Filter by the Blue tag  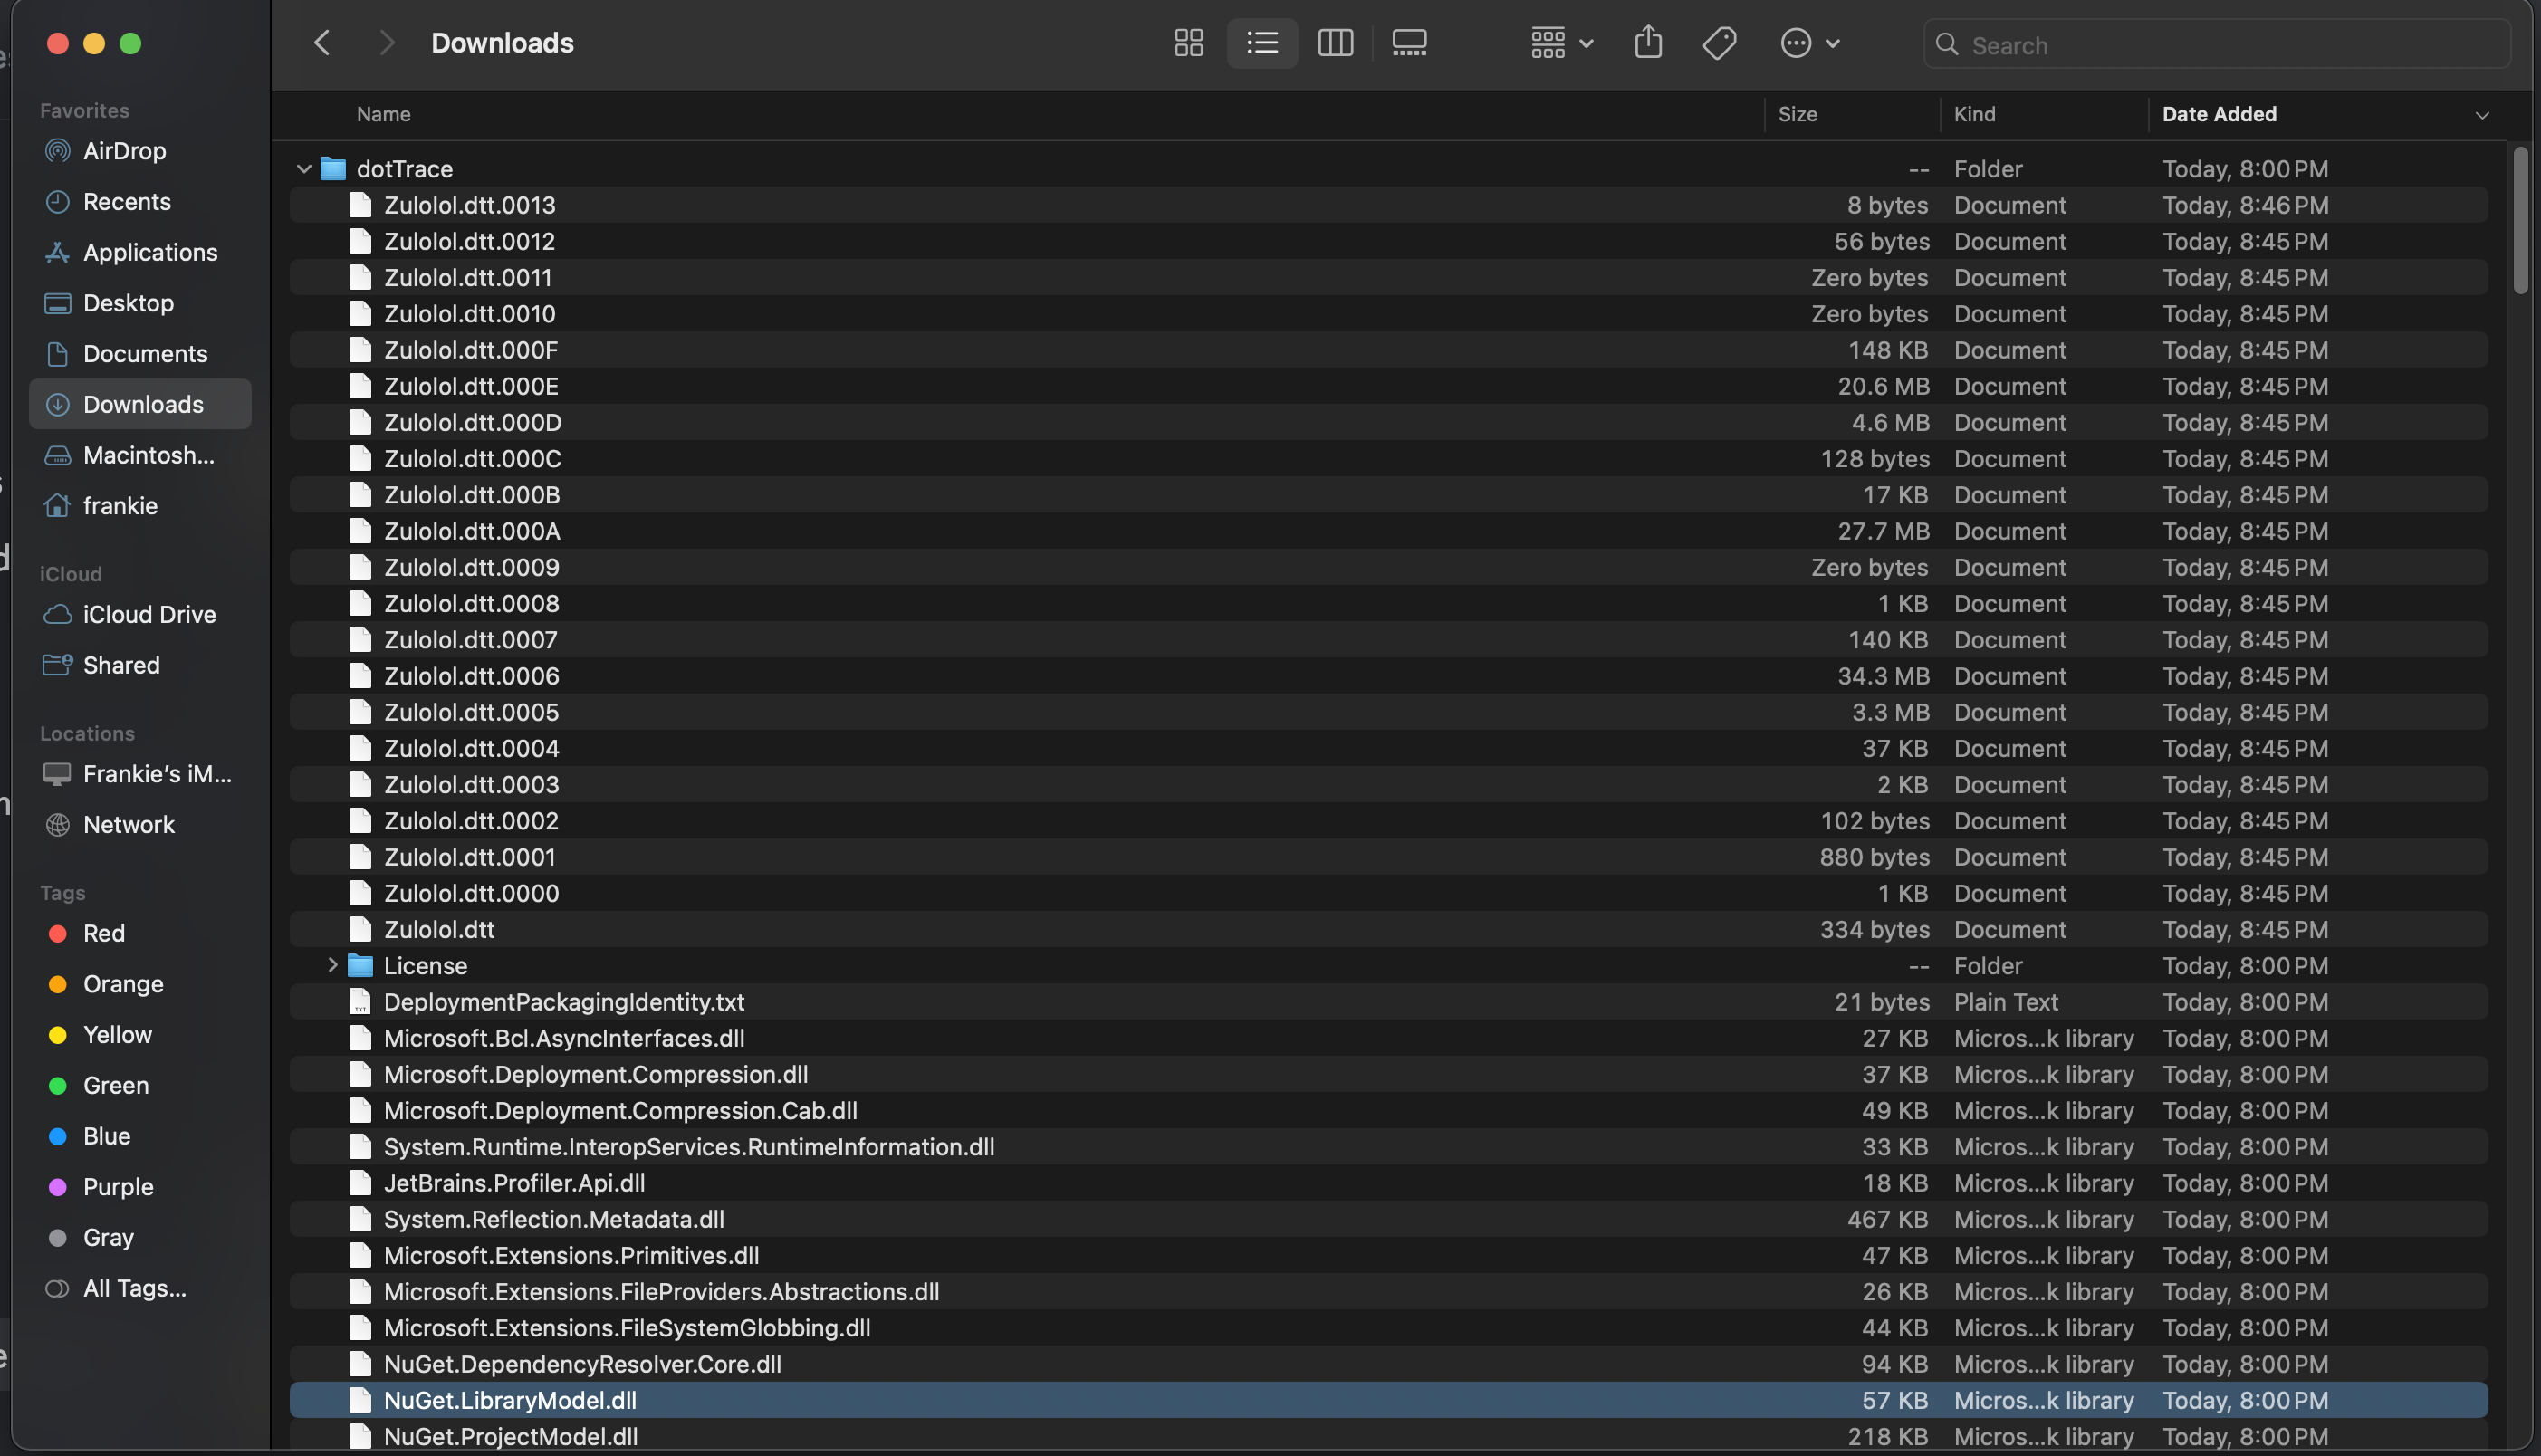(x=140, y=1136)
